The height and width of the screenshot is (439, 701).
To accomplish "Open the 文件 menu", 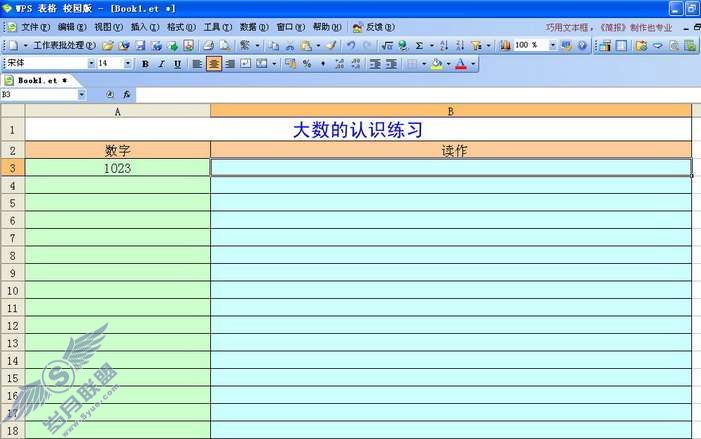I will [x=35, y=27].
